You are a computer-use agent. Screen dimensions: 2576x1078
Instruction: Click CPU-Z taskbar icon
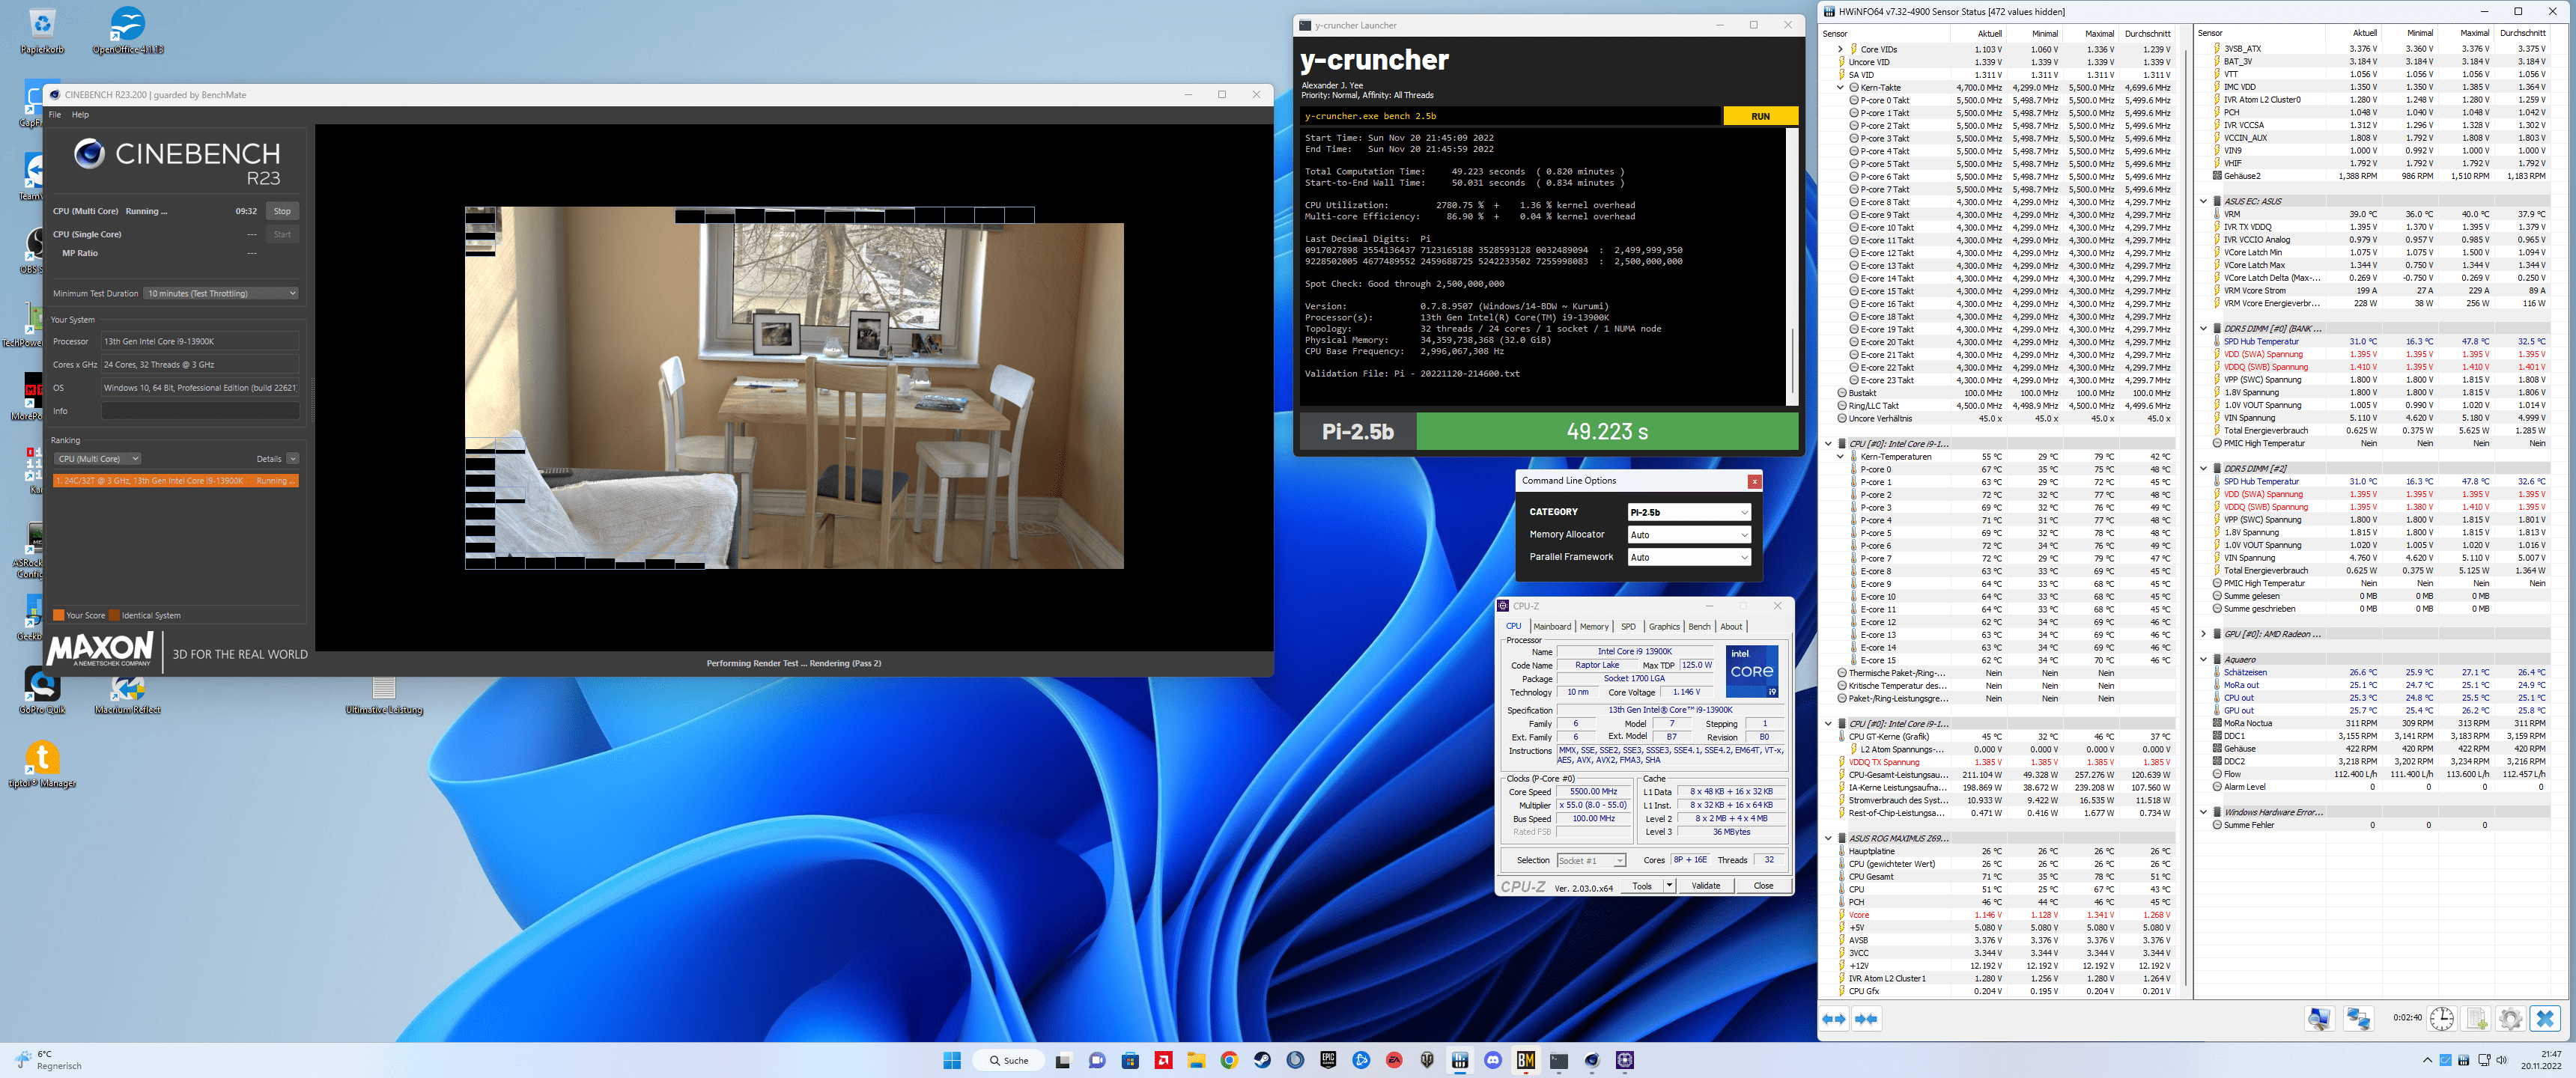[x=1625, y=1060]
